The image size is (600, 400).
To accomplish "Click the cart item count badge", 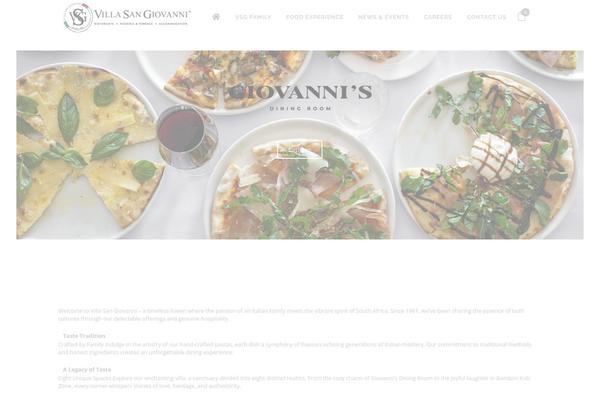I will [x=525, y=12].
